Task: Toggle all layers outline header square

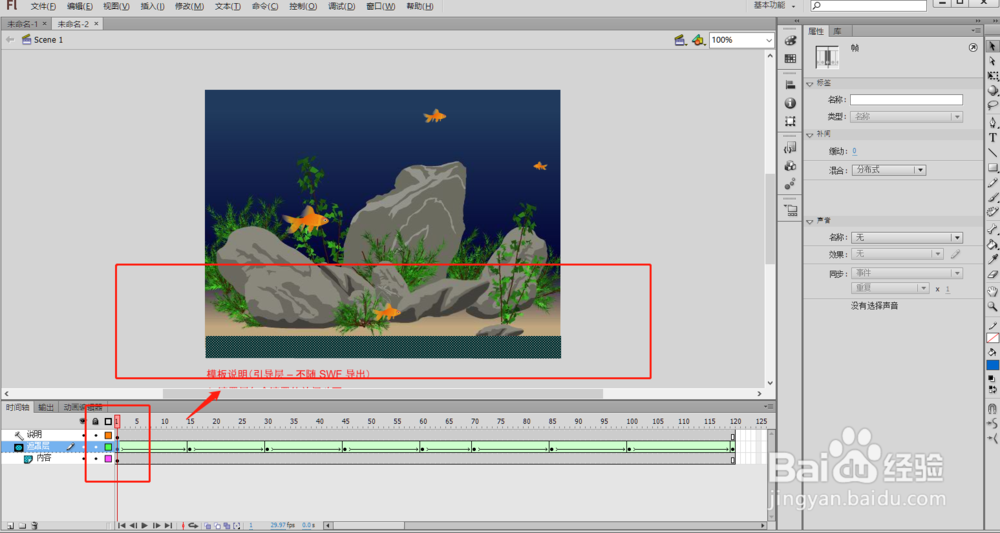Action: 108,421
